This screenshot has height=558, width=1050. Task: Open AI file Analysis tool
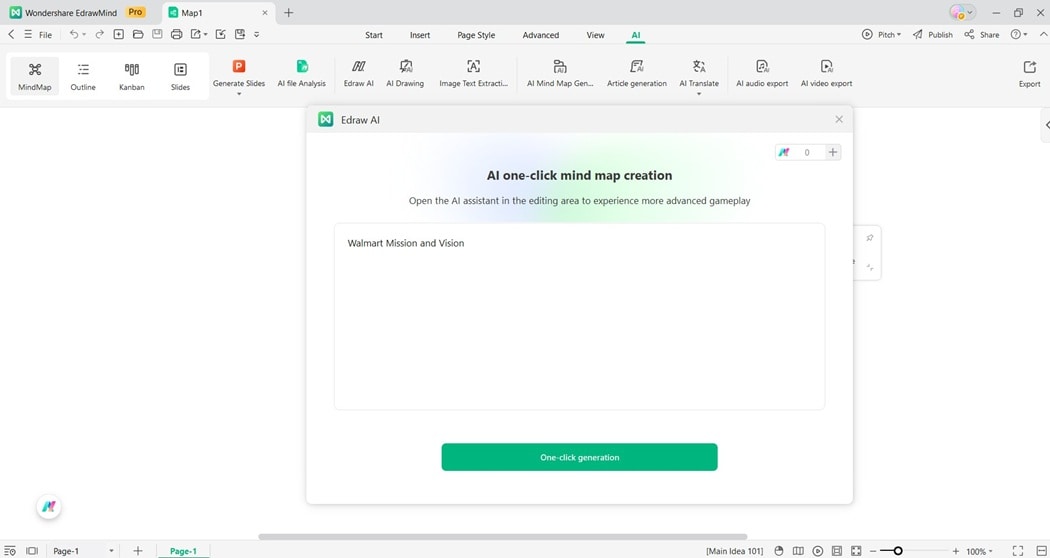[x=302, y=74]
